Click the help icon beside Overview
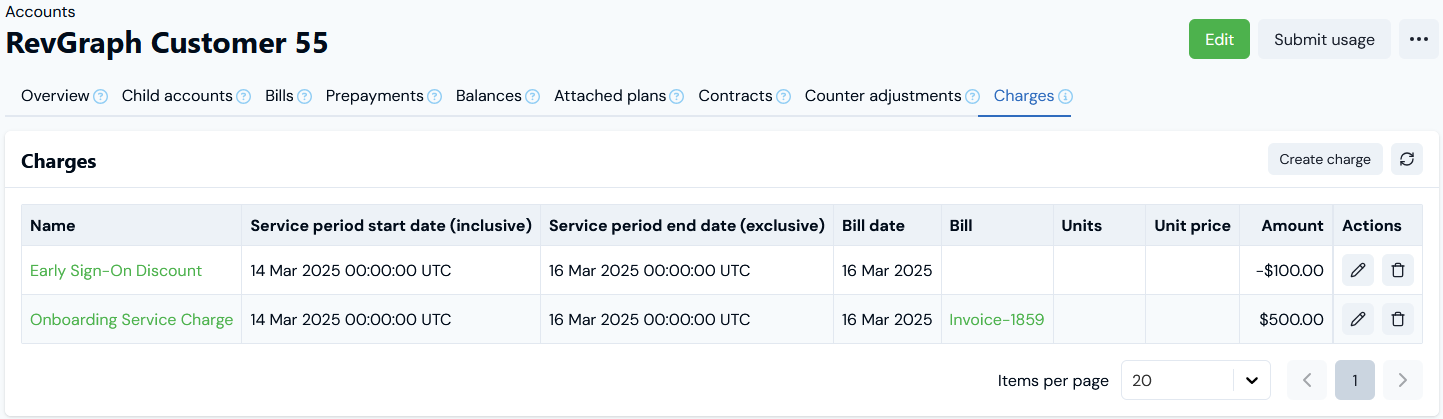 100,97
